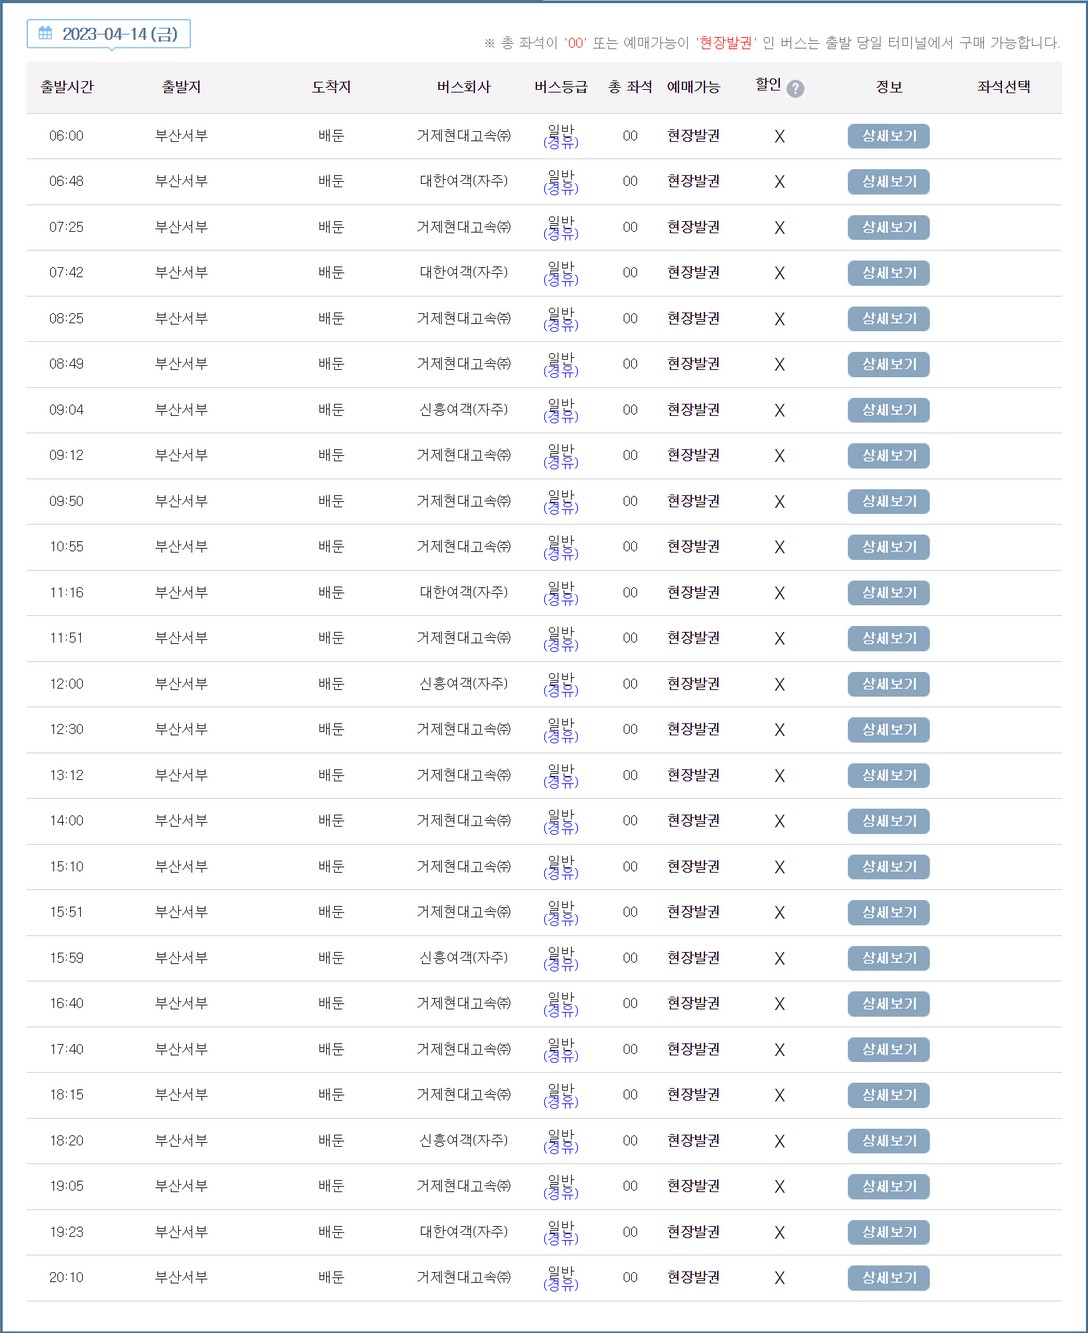Click 현장발권 in the 20:10 row

pos(693,1277)
